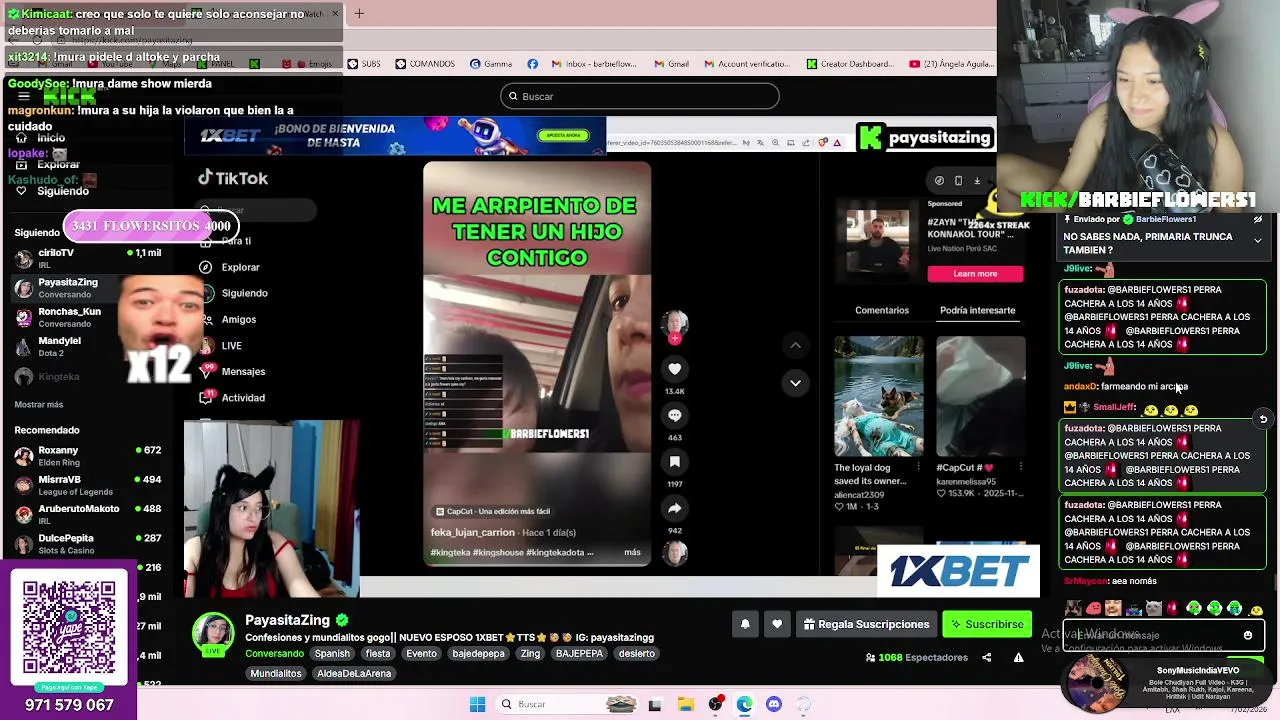1280x720 pixels.
Task: Open TikTok Amigos page
Action: click(227, 319)
